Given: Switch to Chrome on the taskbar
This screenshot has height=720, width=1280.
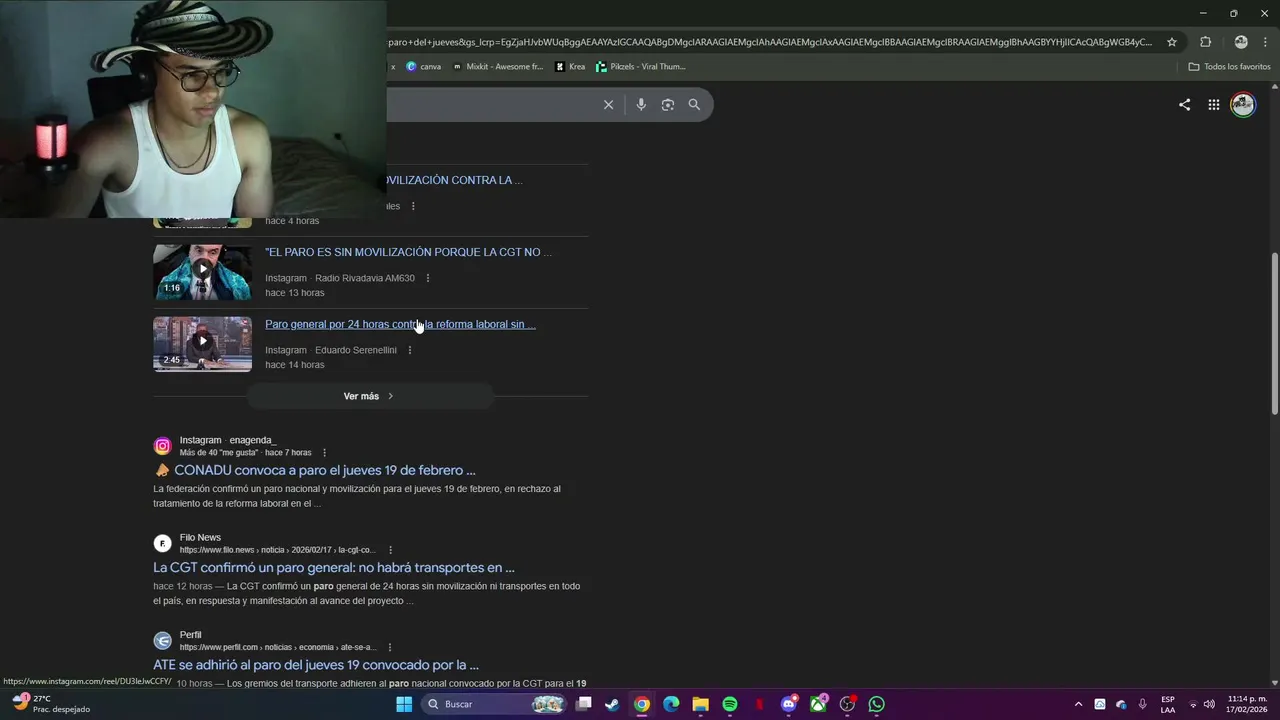Looking at the screenshot, I should tap(641, 704).
